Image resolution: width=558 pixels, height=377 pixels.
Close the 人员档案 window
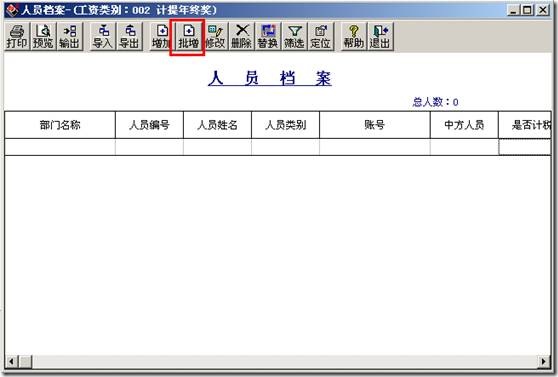[x=543, y=10]
